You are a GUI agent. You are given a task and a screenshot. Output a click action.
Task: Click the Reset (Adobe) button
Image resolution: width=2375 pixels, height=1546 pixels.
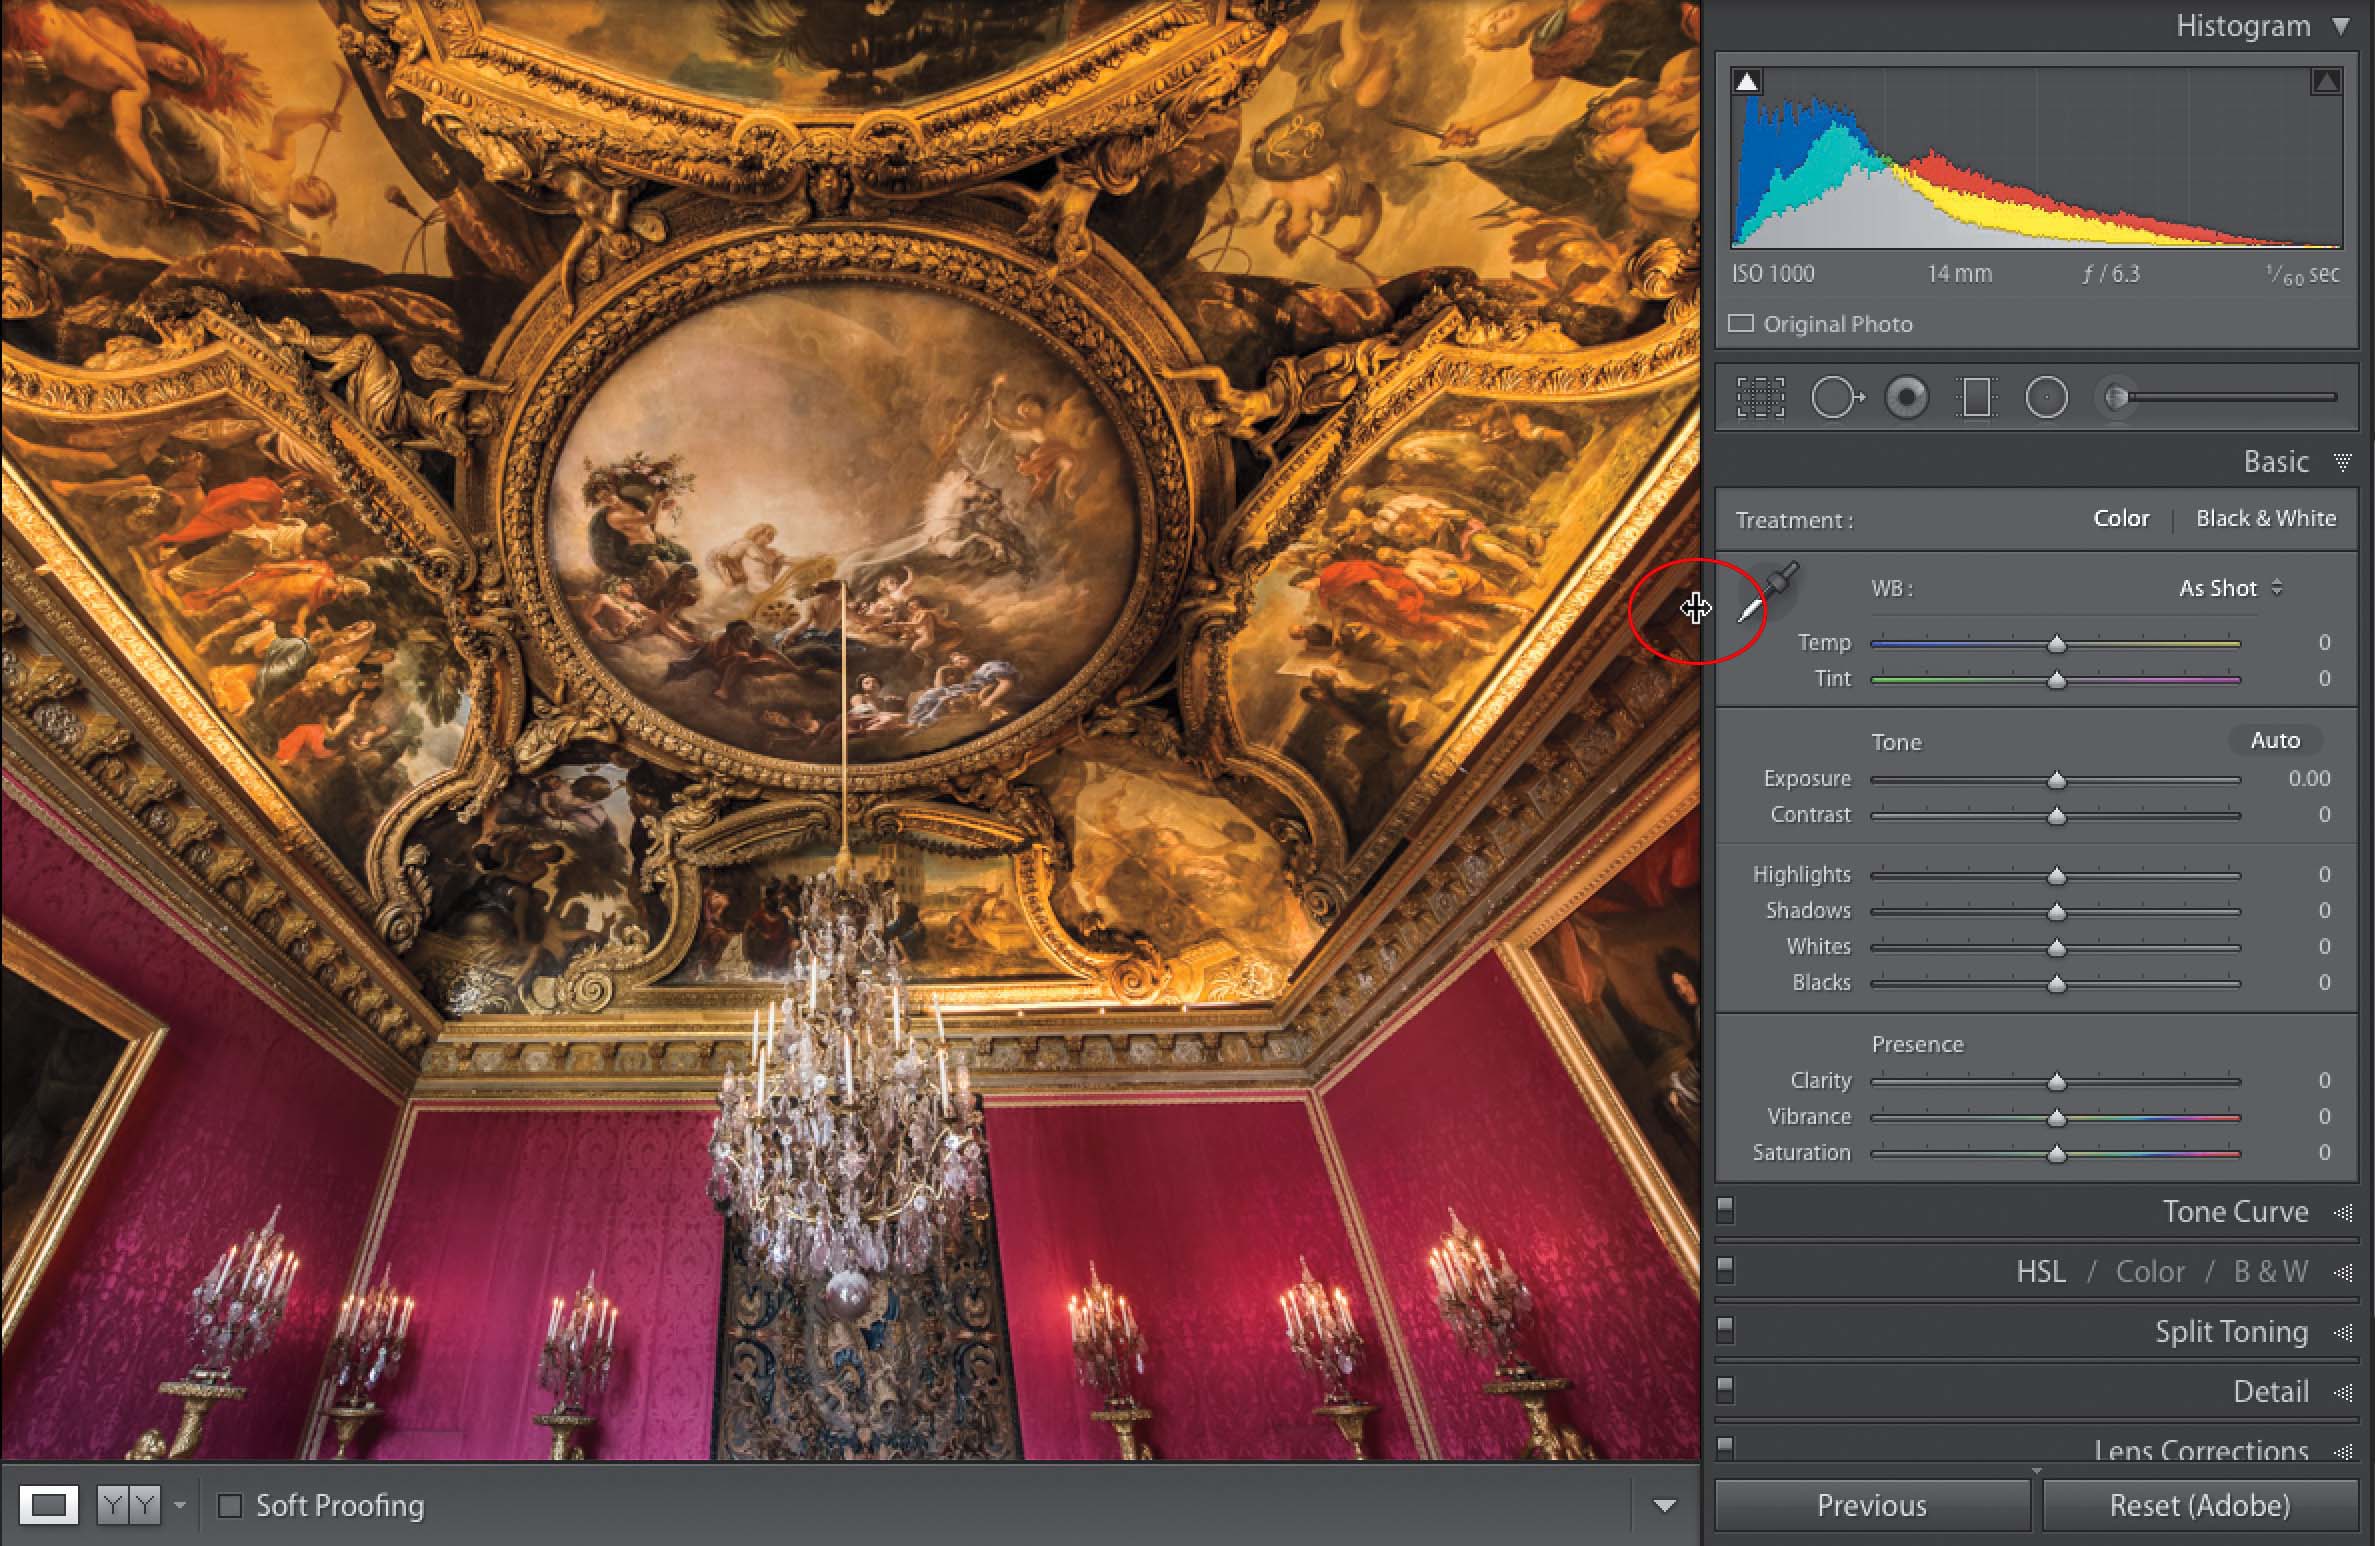(x=2199, y=1506)
